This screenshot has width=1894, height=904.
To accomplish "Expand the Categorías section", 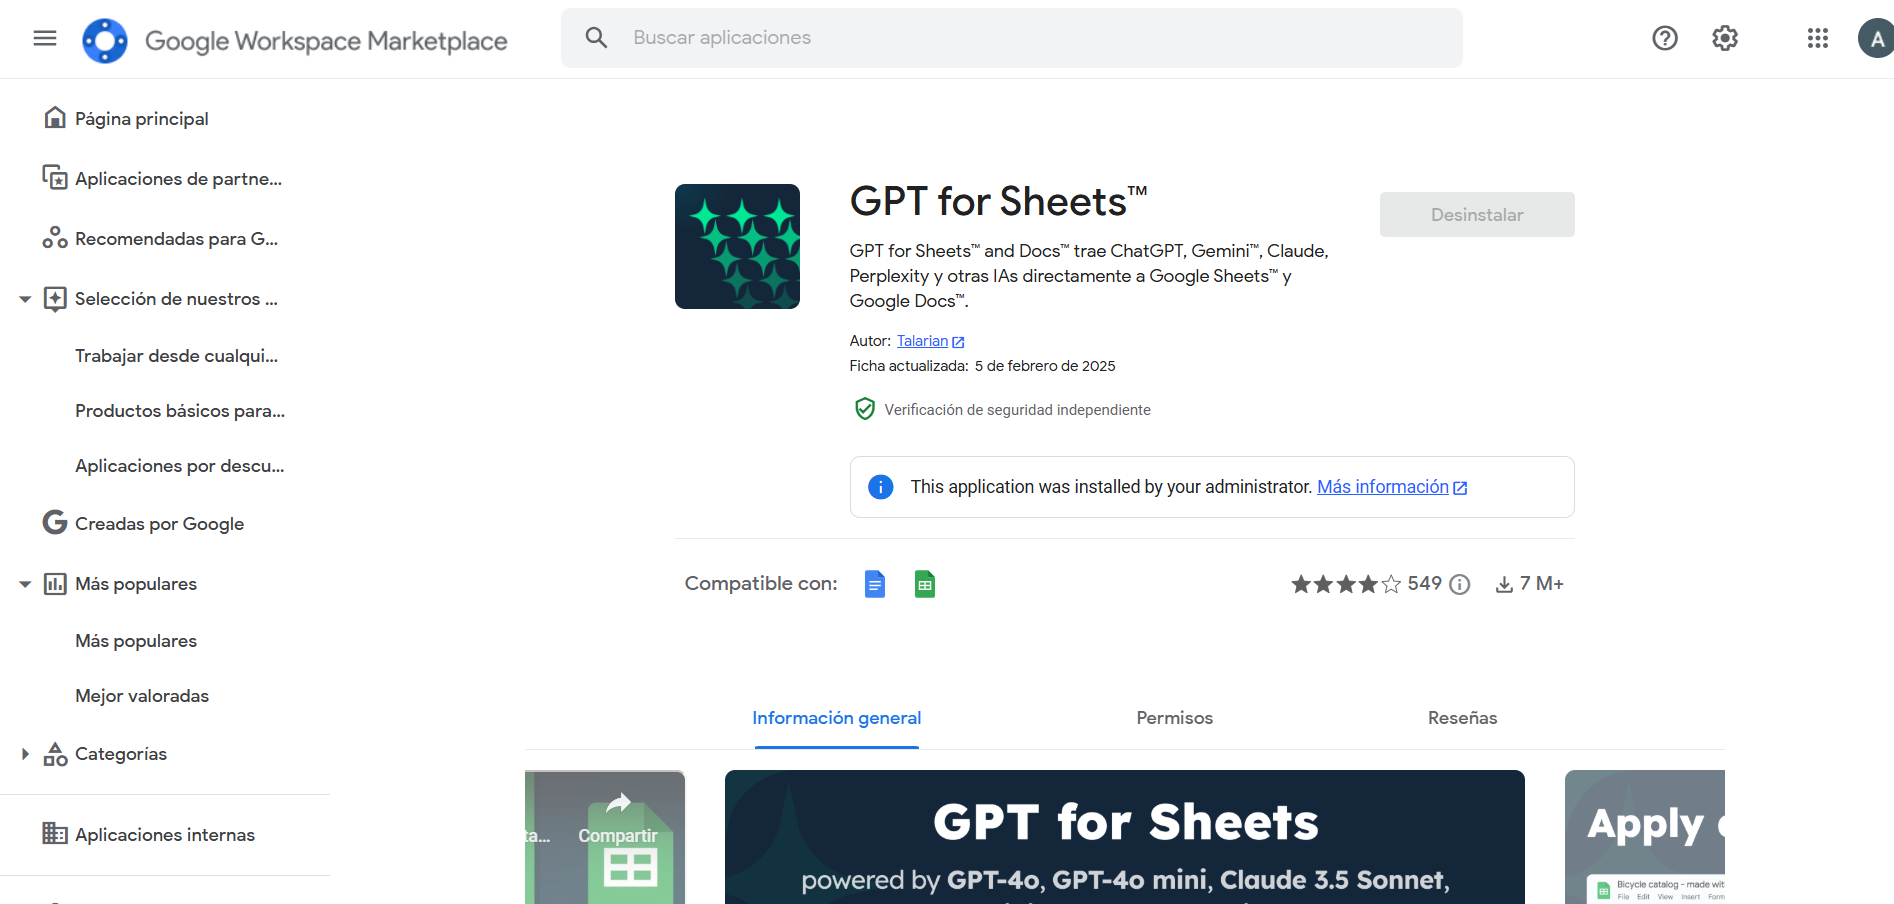I will (25, 754).
